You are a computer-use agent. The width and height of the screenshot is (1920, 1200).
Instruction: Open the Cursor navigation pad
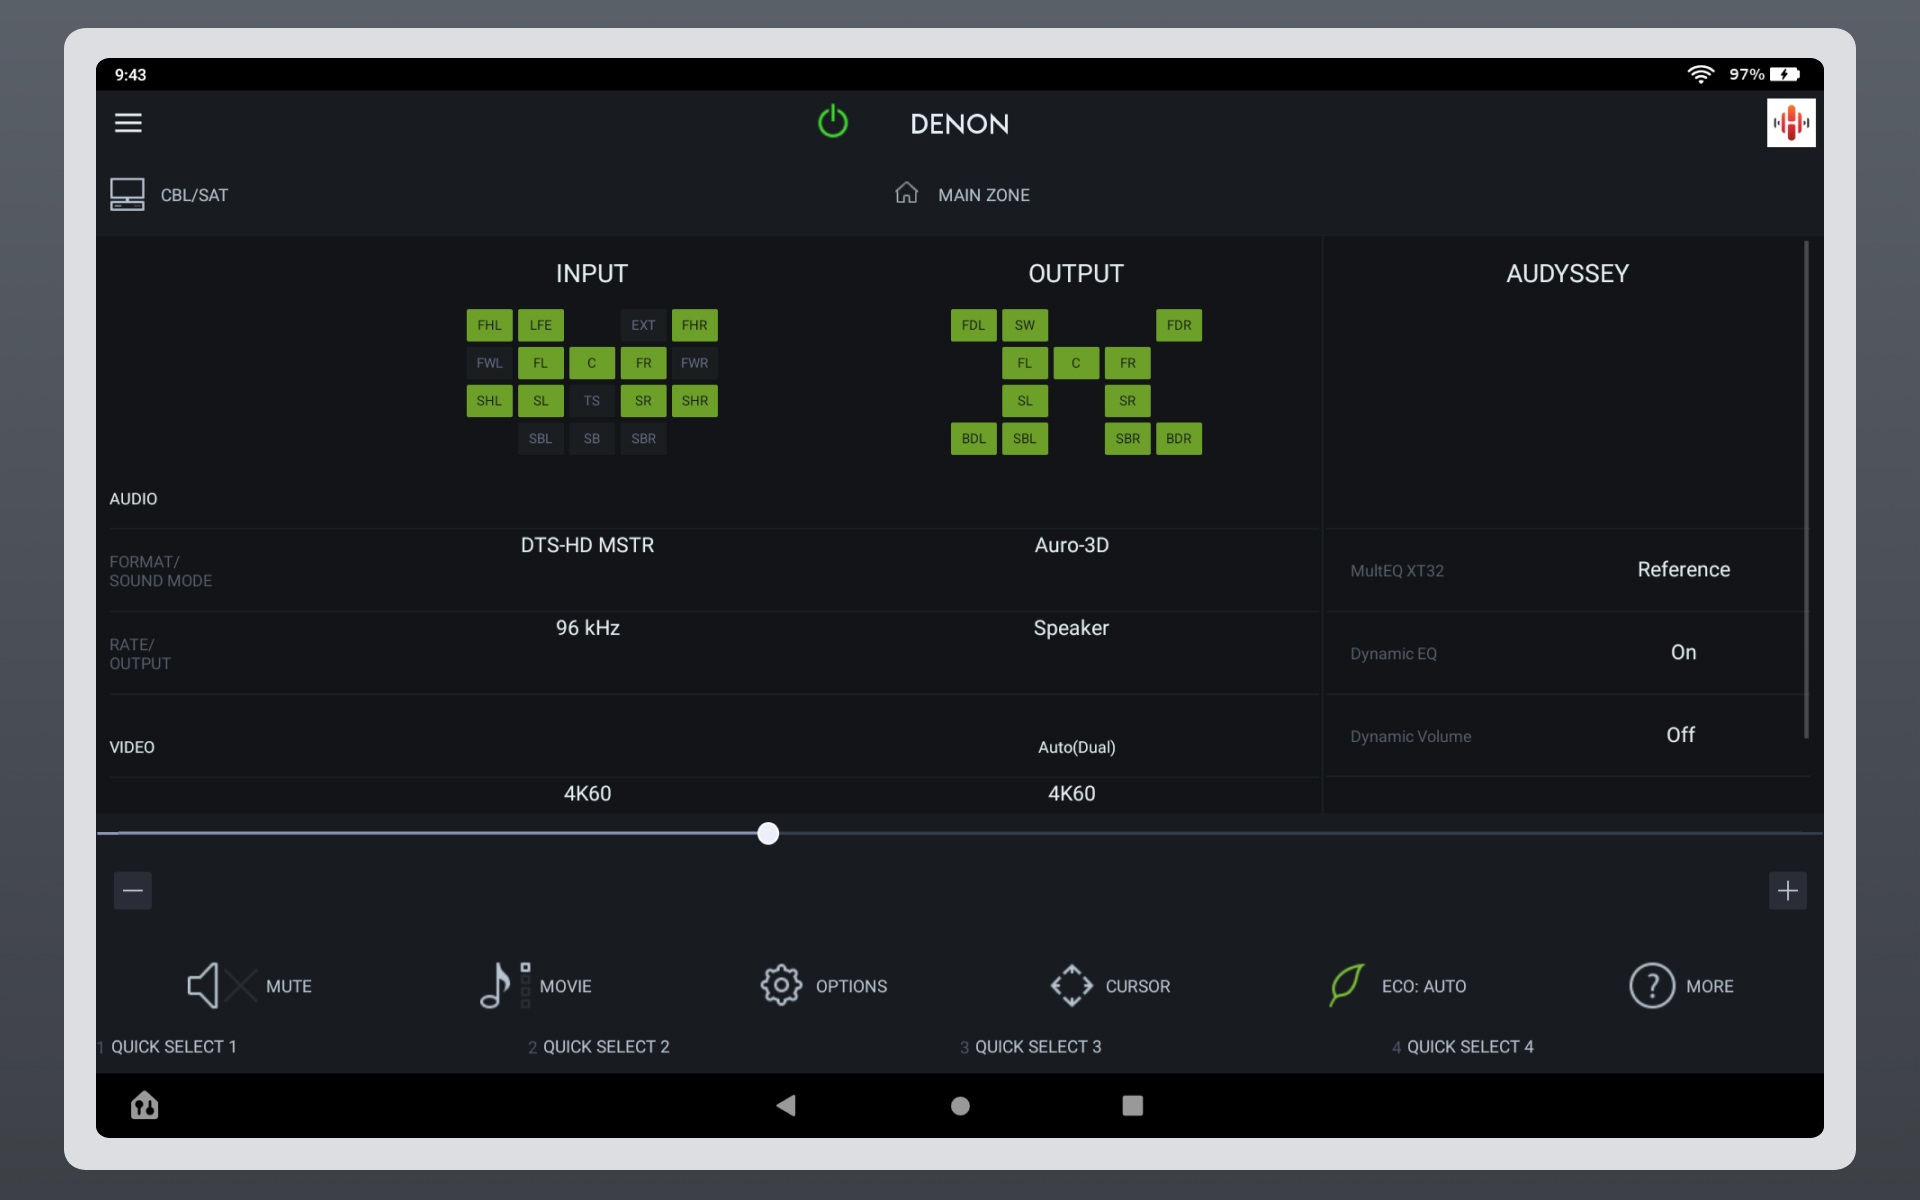1110,985
